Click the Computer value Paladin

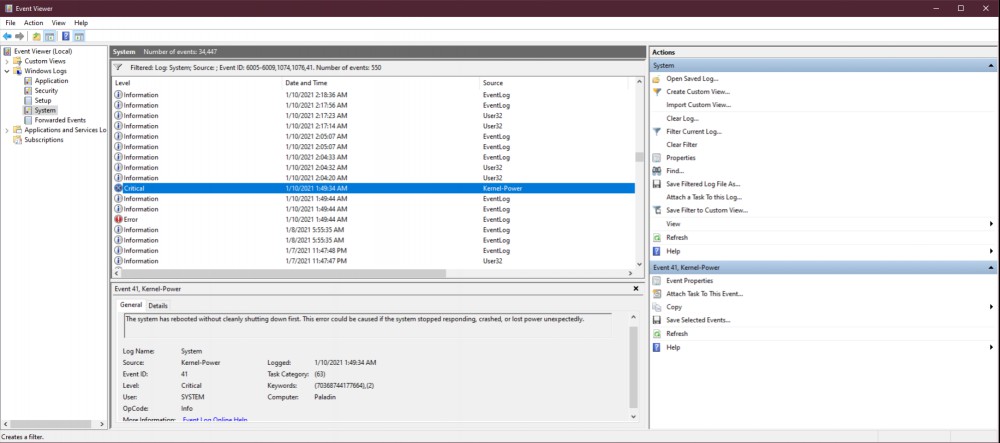(325, 396)
